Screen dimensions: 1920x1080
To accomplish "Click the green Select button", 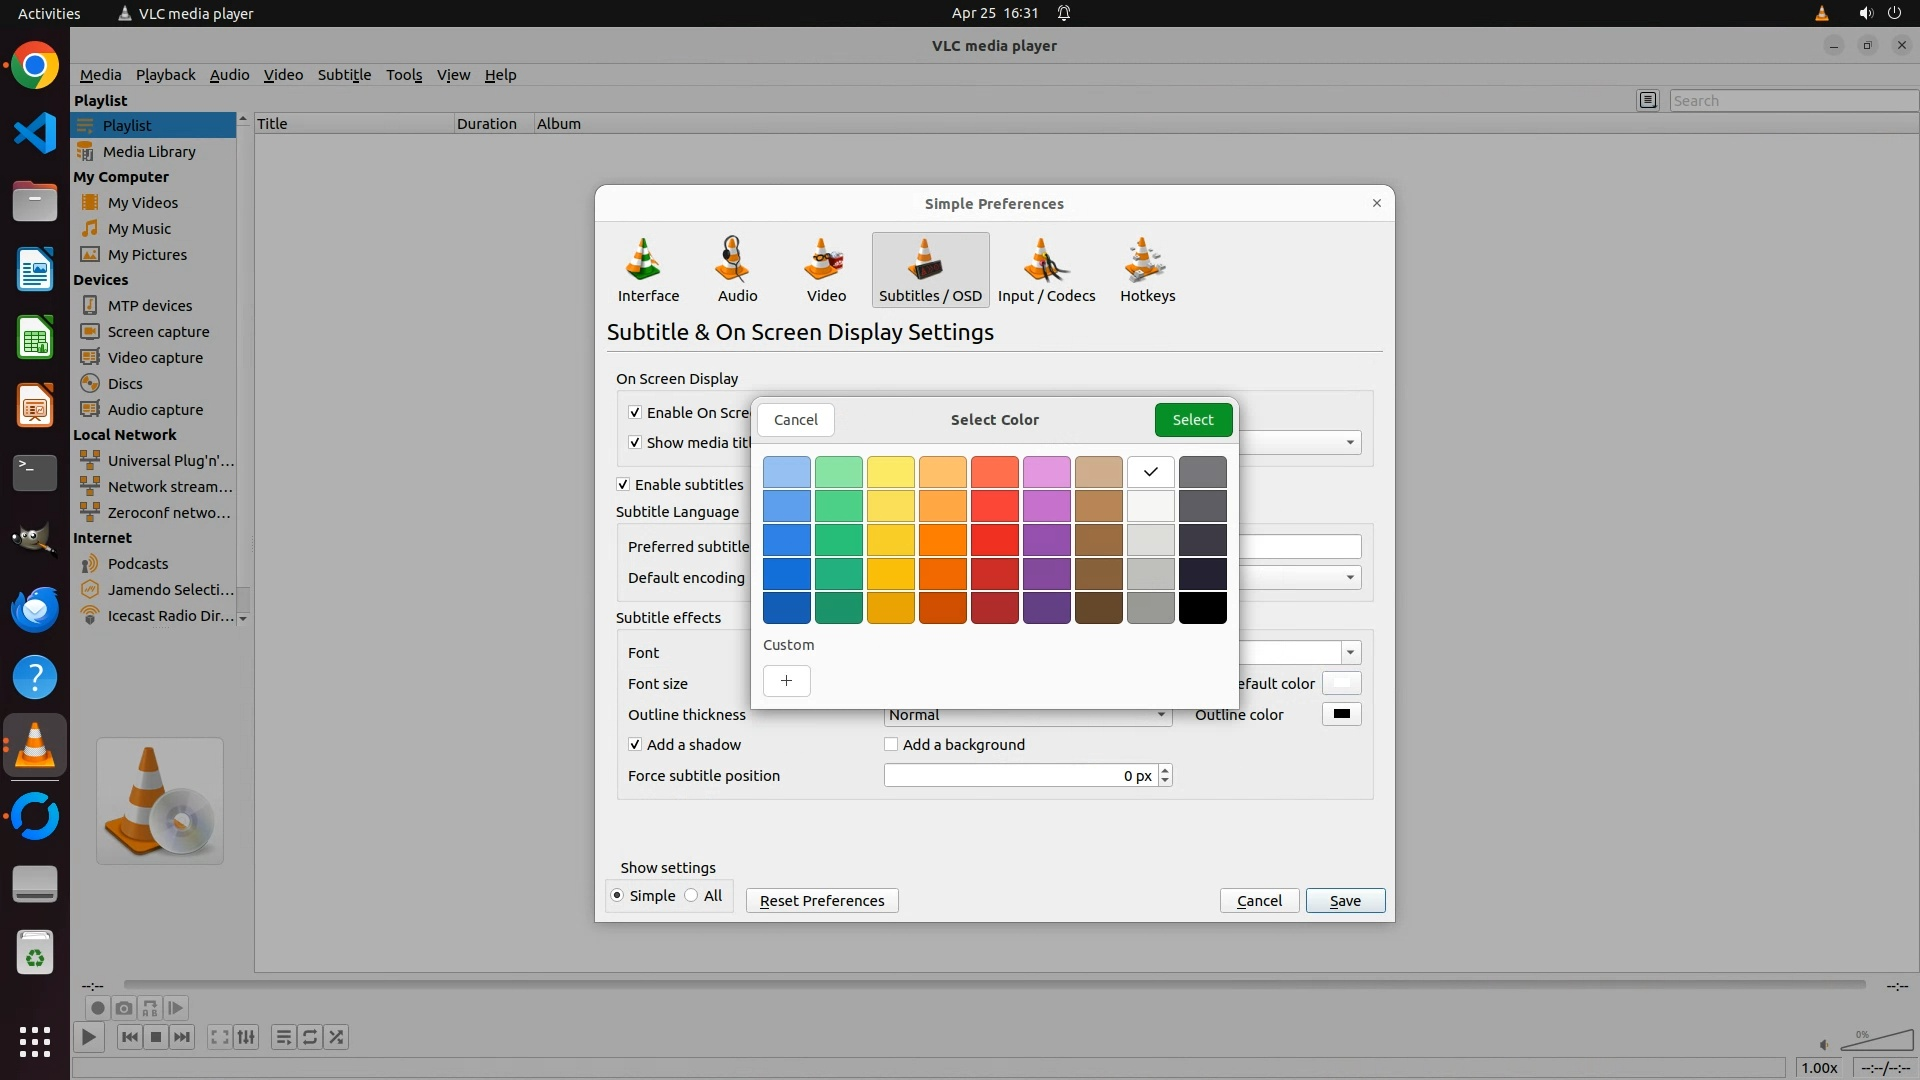I will [x=1193, y=420].
